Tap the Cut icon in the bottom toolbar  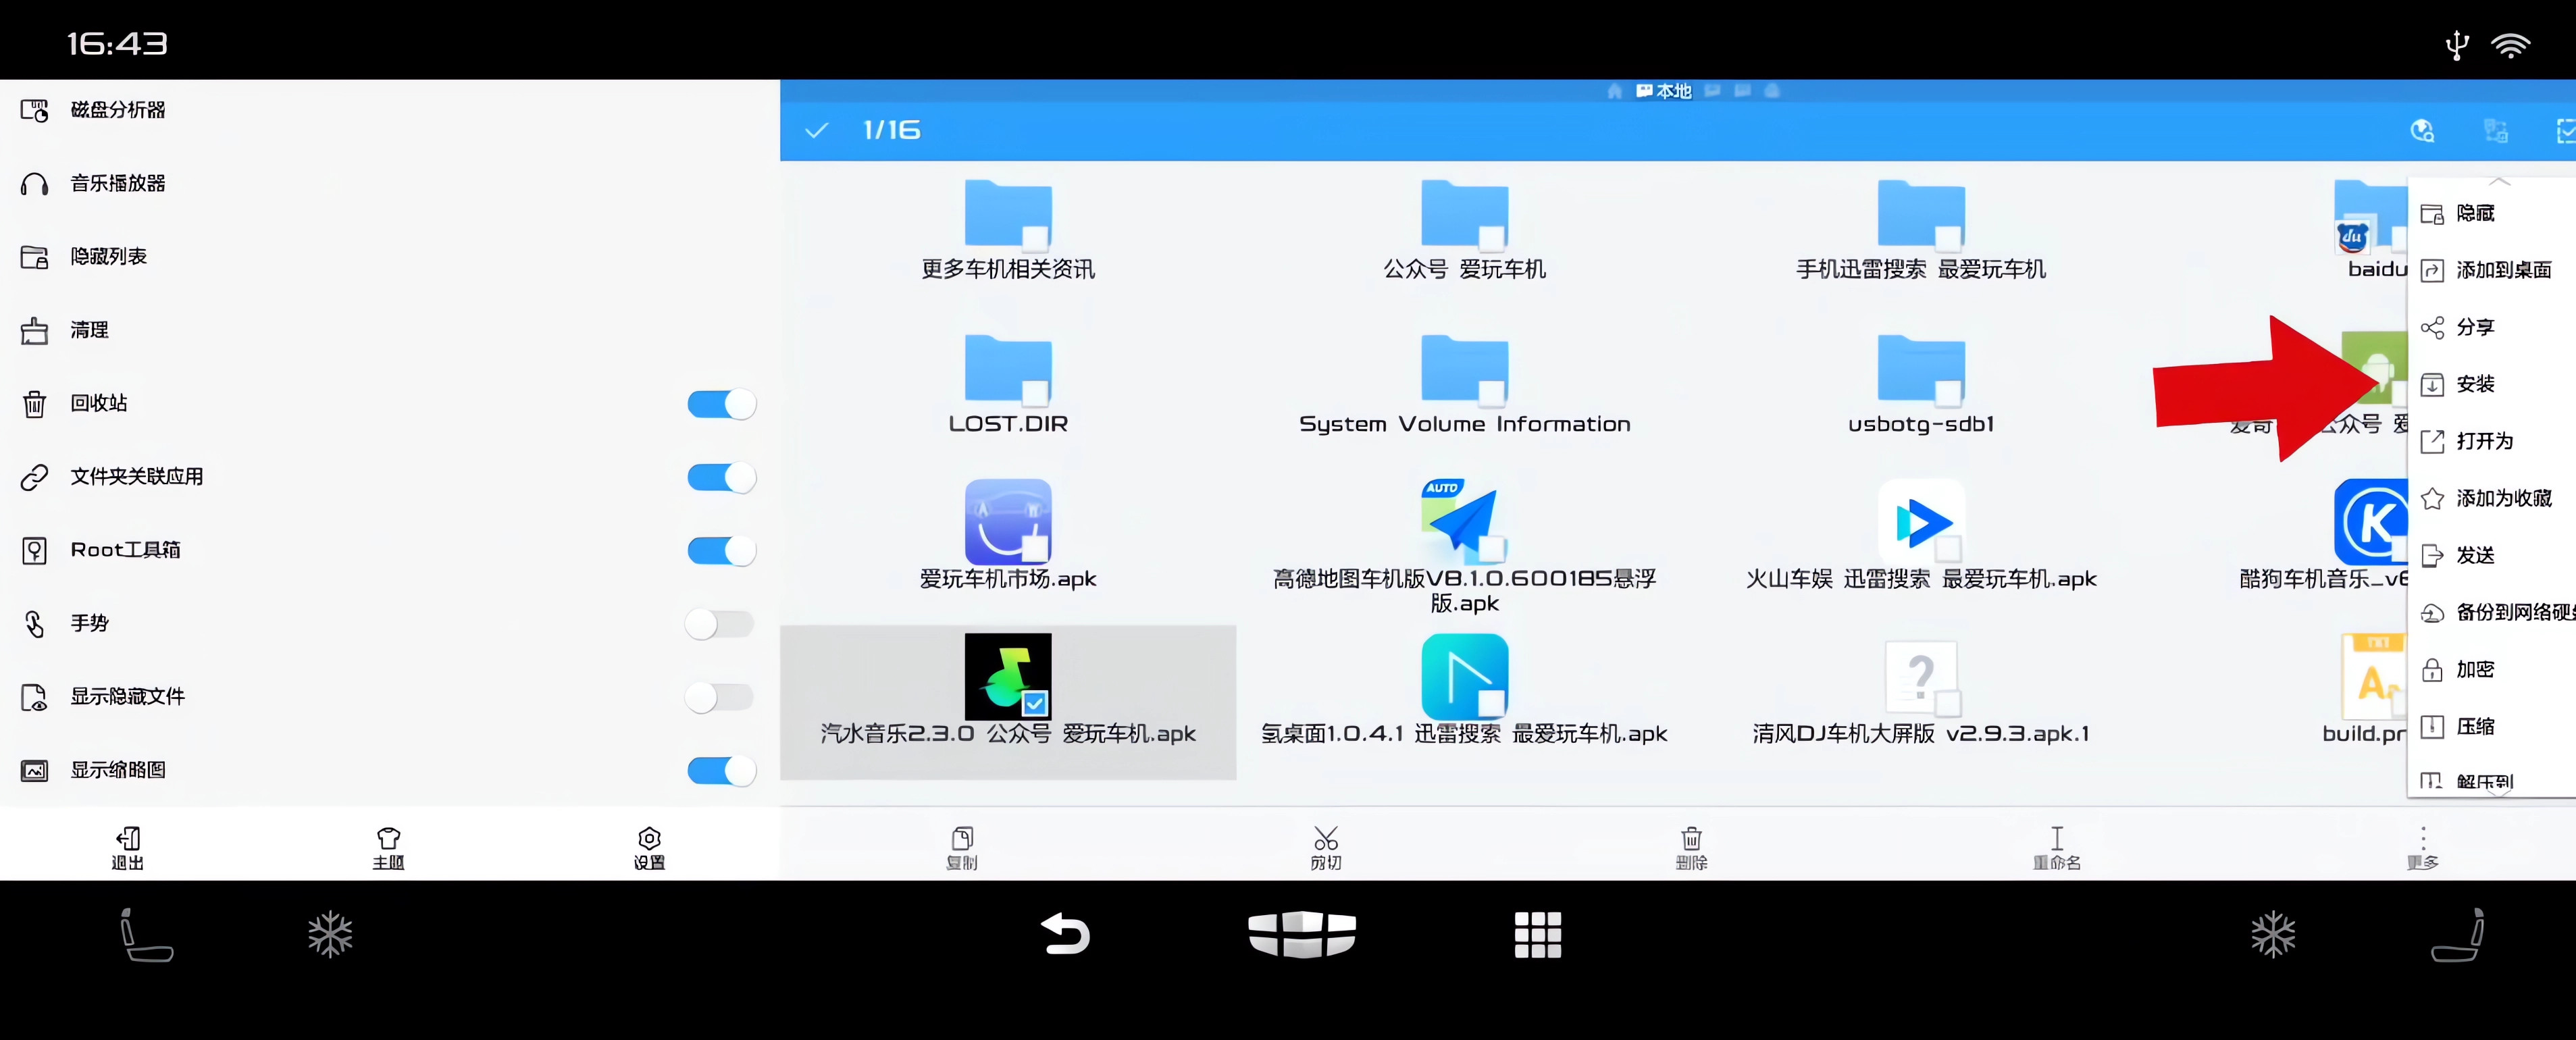coord(1326,845)
